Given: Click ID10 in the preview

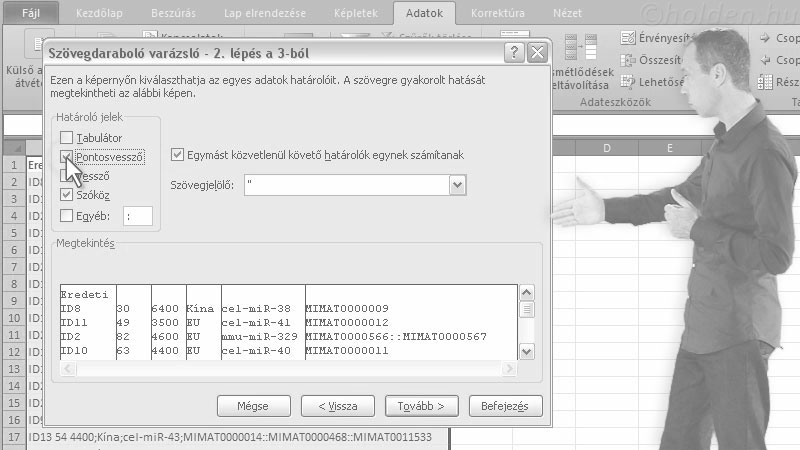Looking at the screenshot, I should (74, 351).
